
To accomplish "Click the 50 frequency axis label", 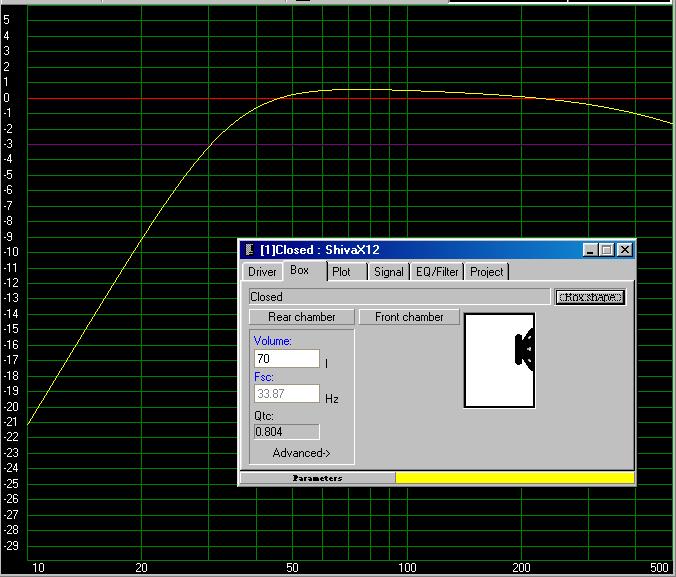I will [x=292, y=568].
